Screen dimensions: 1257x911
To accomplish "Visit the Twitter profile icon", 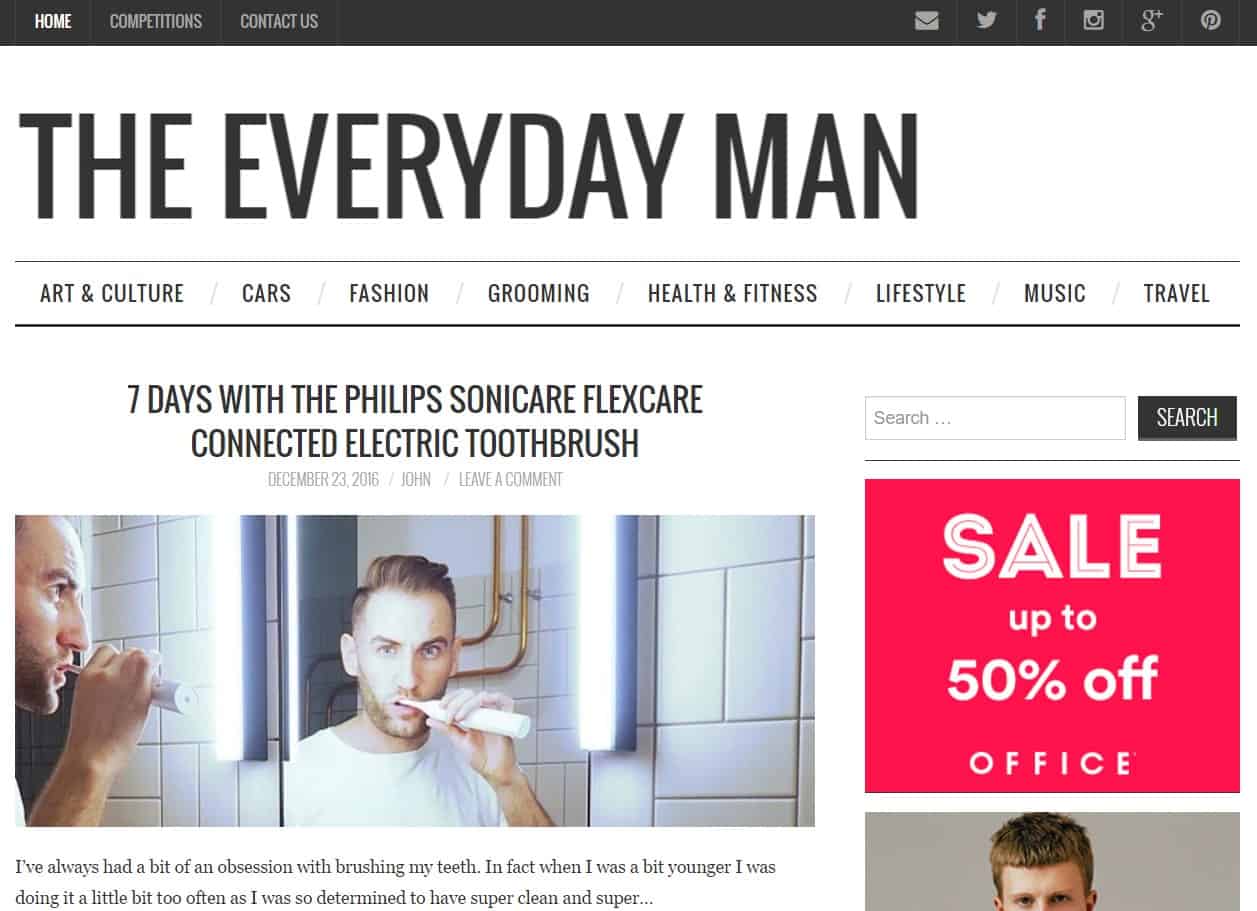I will coord(986,21).
